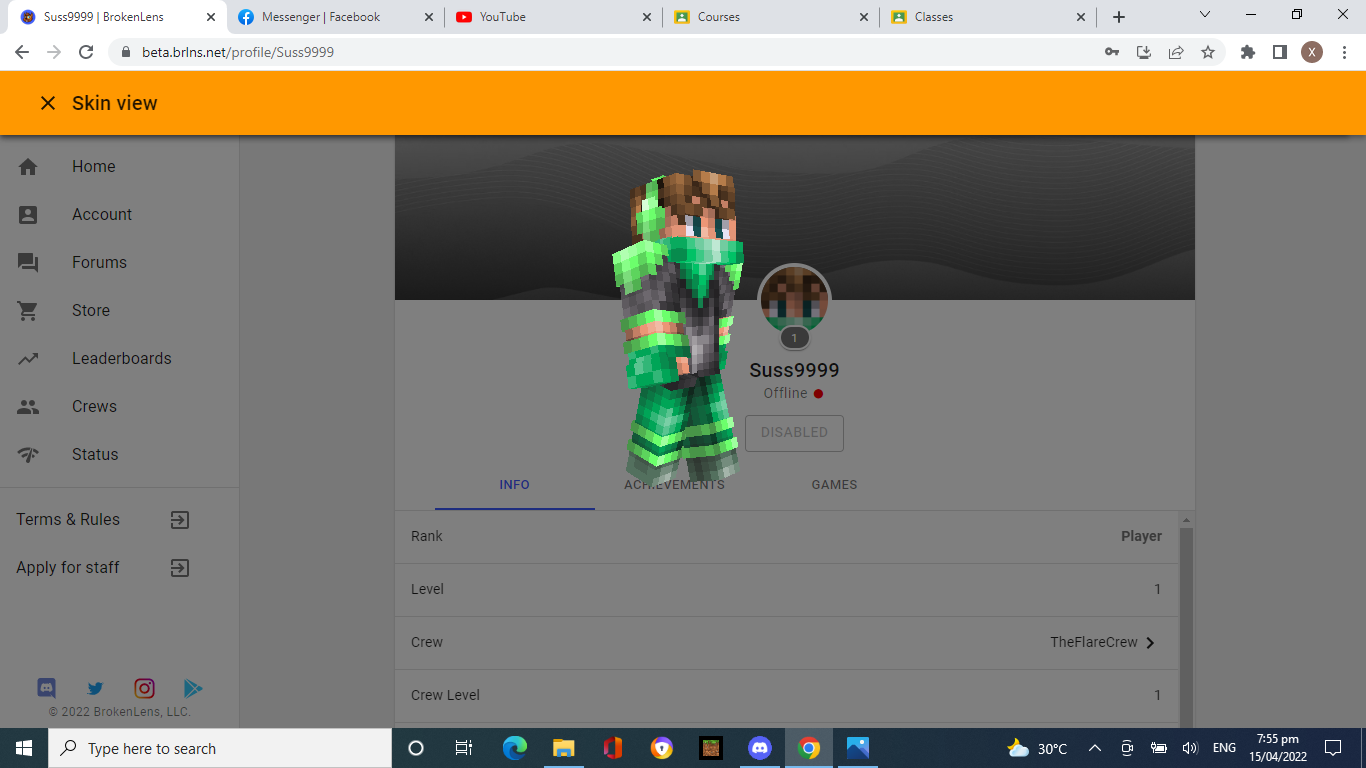Open the Leaderboards sidebar link
The height and width of the screenshot is (768, 1366).
click(122, 359)
